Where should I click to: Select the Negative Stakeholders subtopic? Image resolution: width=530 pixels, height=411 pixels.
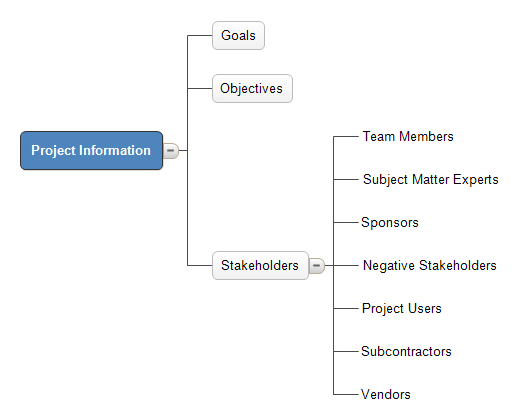click(x=430, y=266)
